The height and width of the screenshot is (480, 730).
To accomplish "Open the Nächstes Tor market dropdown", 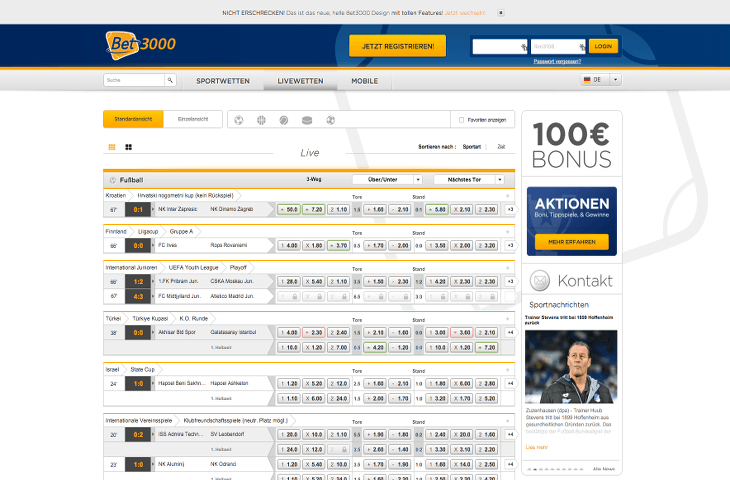I will 468,180.
